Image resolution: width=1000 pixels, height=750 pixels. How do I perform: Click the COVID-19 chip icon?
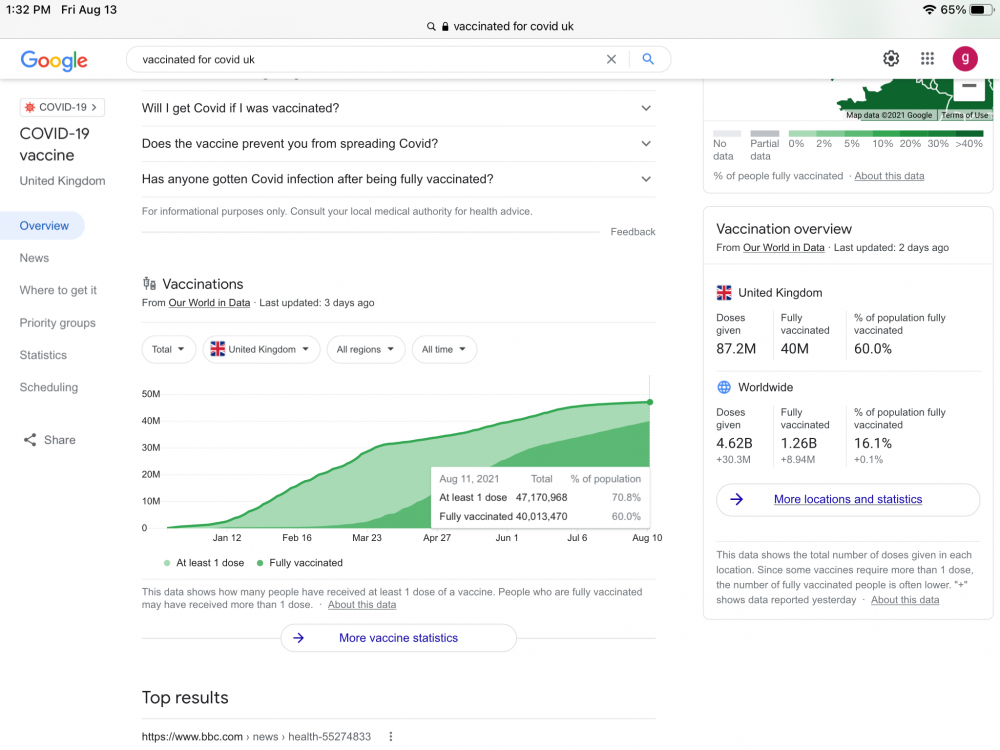(30, 107)
